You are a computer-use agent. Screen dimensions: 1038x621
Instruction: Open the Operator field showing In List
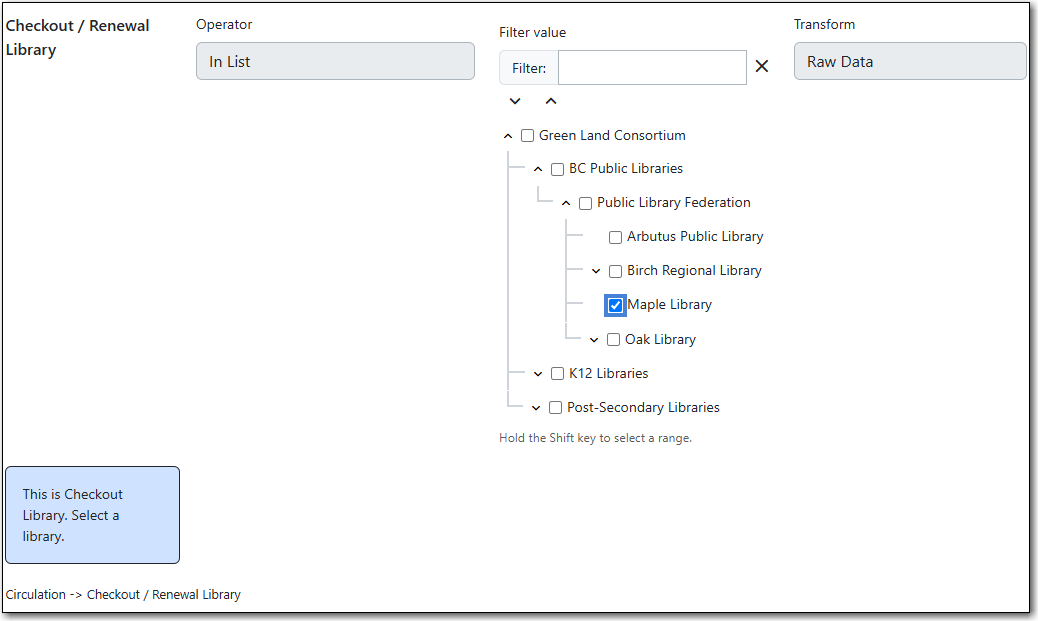(335, 61)
